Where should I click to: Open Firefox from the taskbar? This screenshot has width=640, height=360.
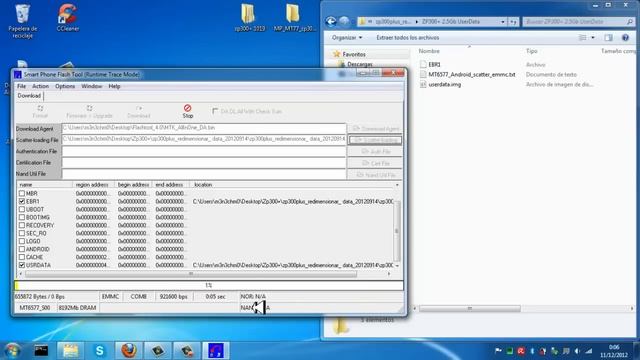pyautogui.click(x=129, y=351)
